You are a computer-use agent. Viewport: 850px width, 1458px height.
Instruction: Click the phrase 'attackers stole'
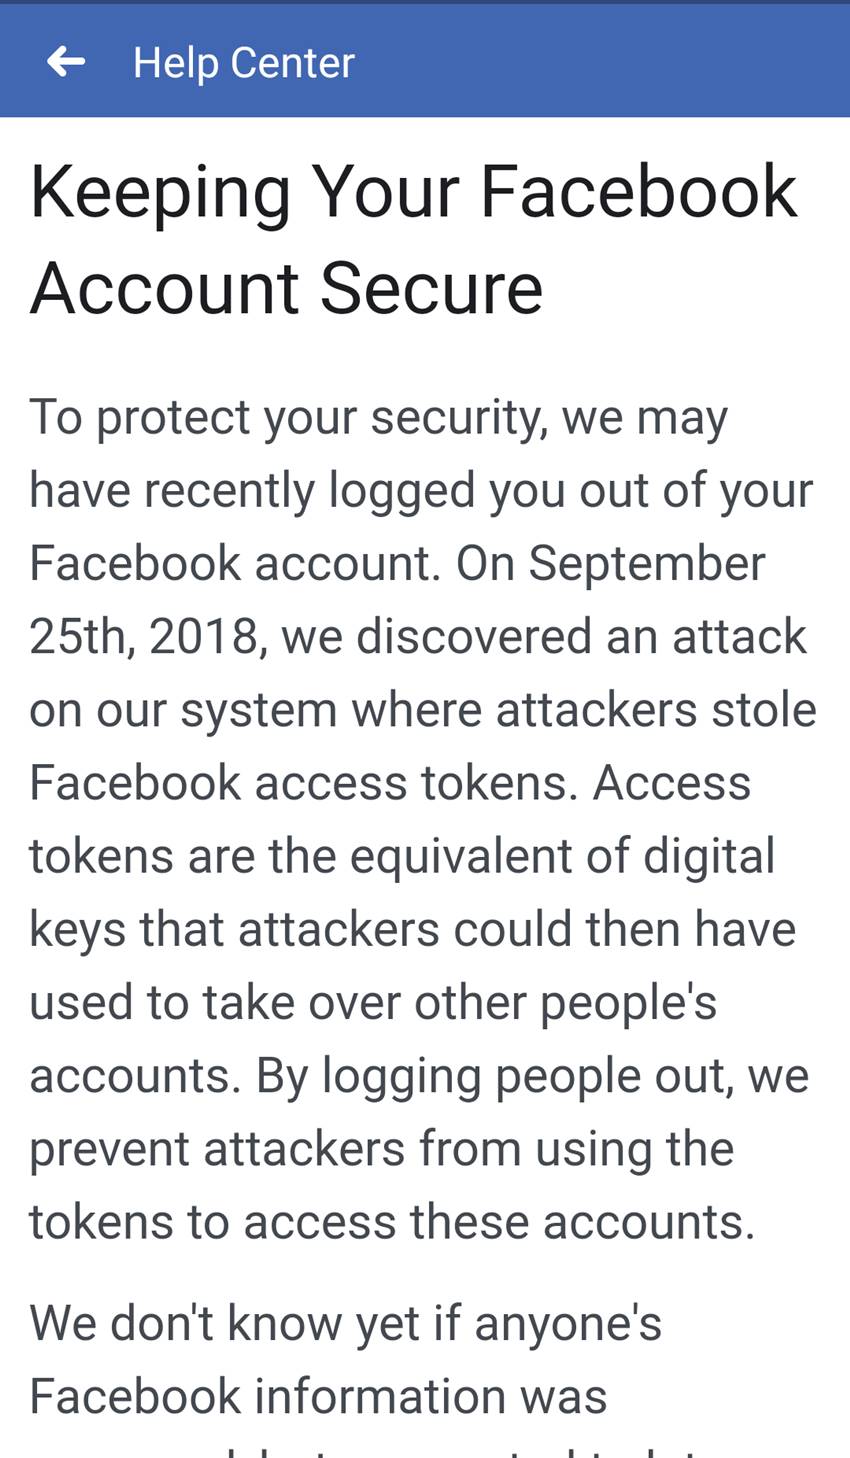[x=656, y=709]
